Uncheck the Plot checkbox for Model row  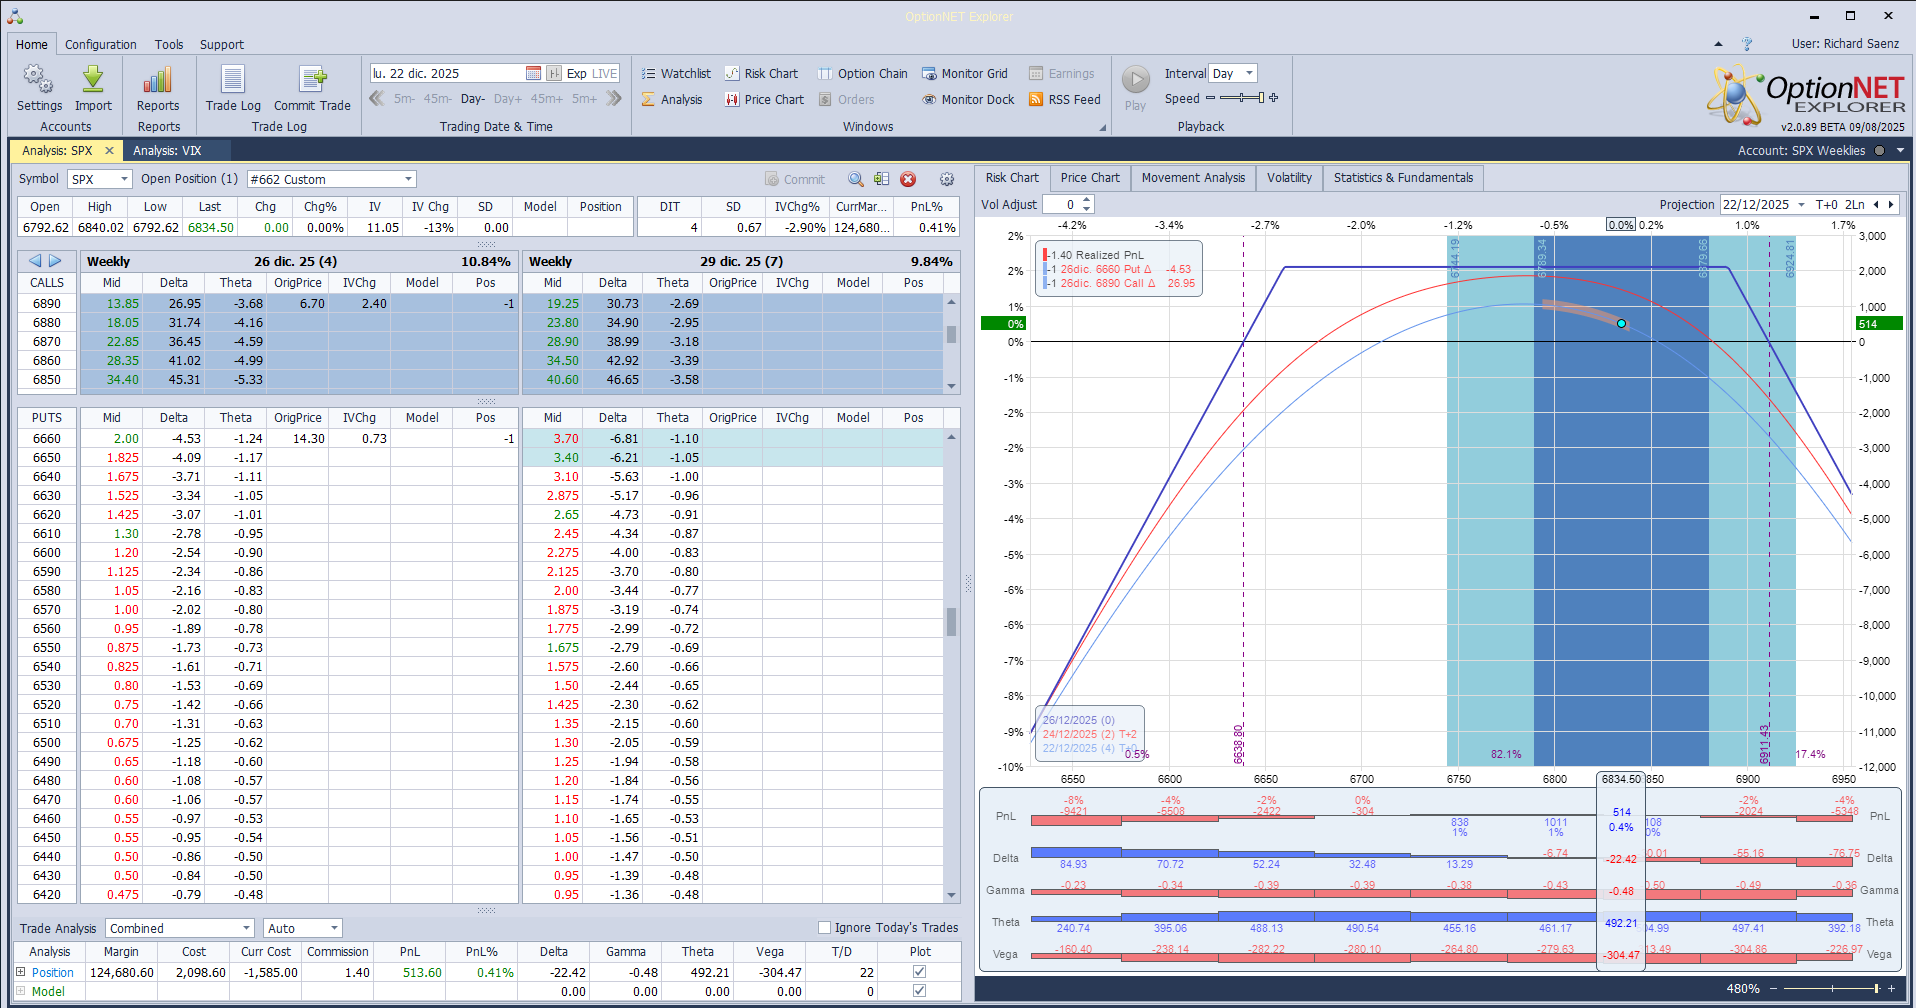click(x=919, y=991)
